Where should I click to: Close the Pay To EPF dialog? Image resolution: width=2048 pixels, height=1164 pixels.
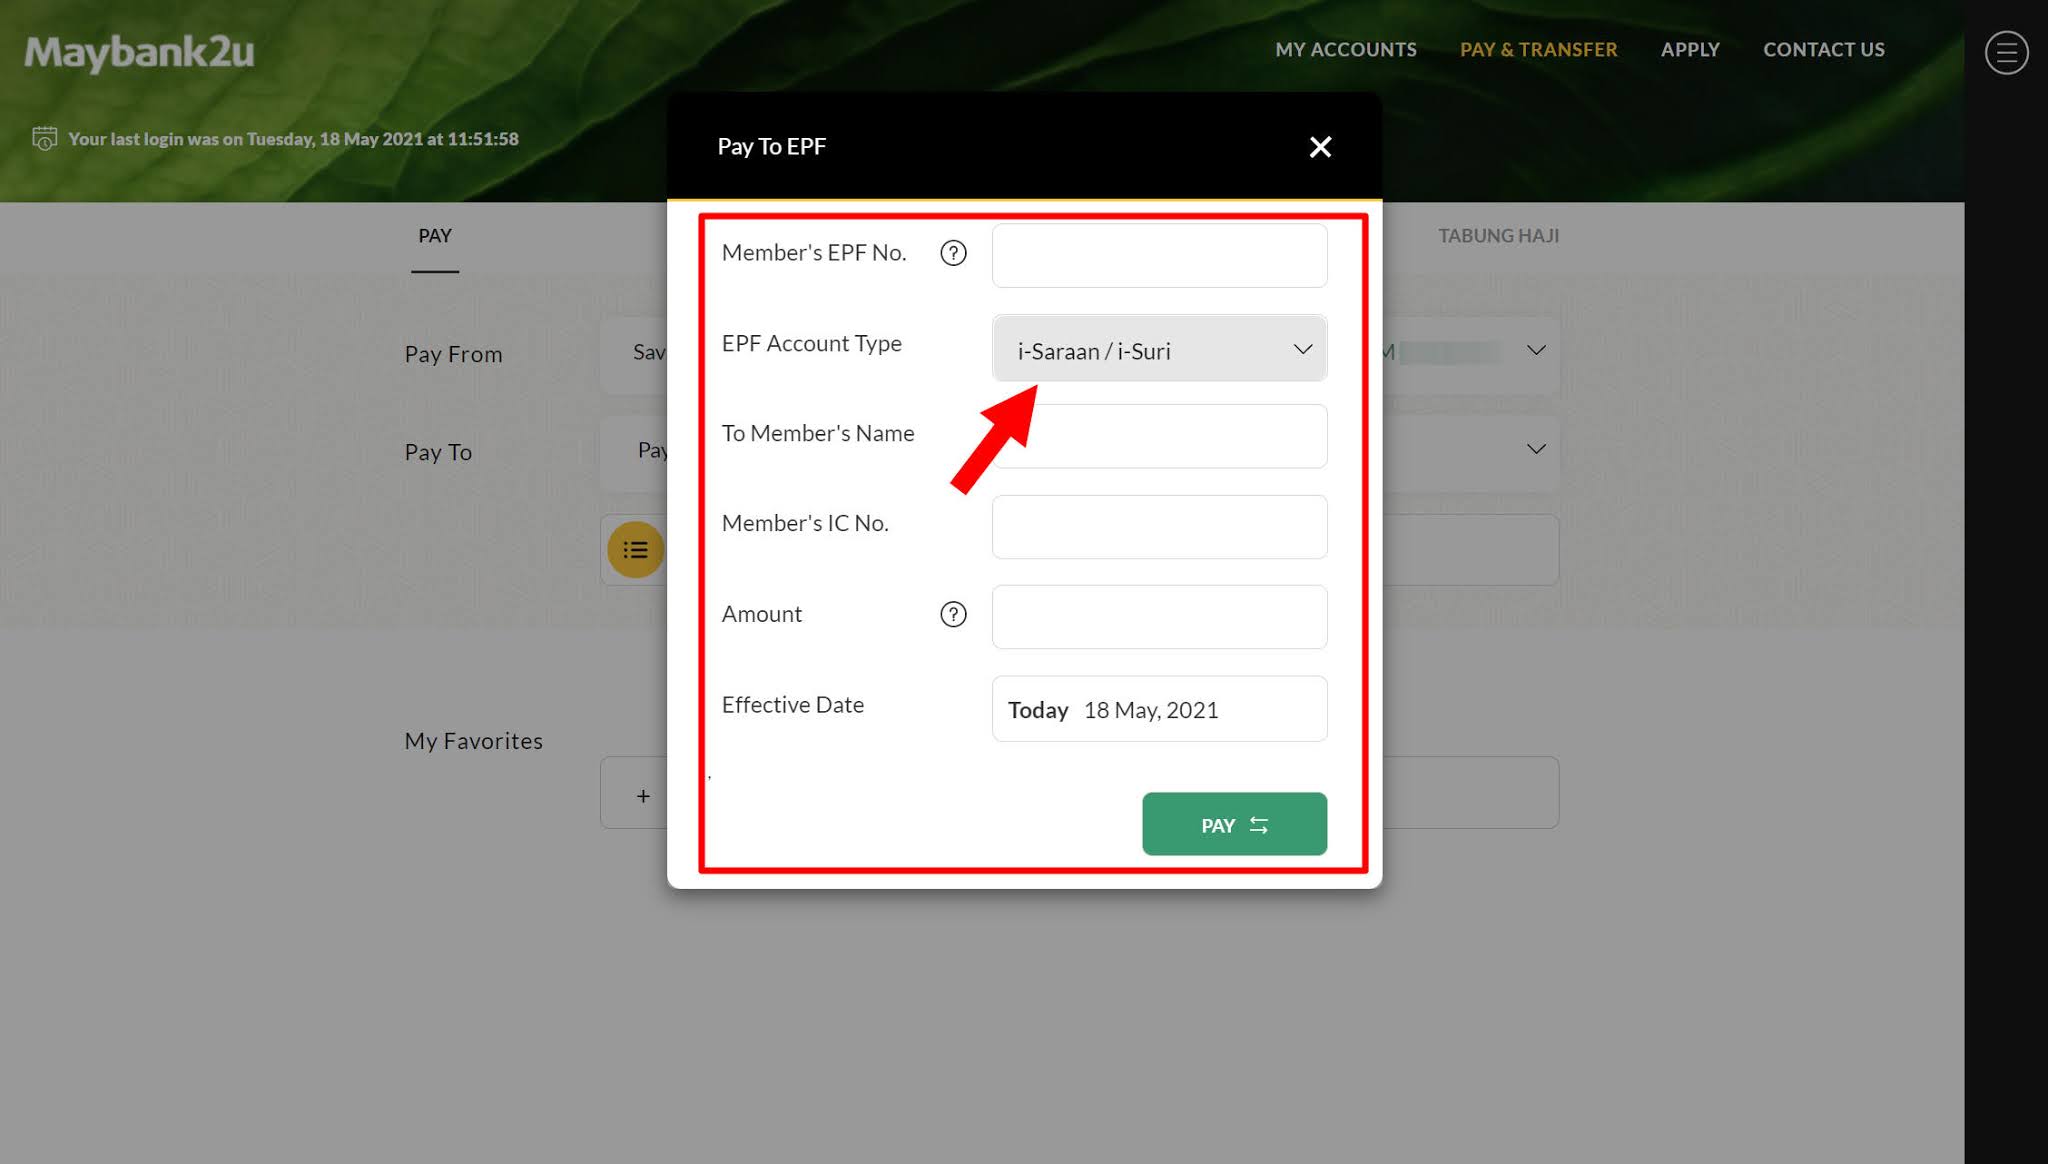coord(1320,147)
